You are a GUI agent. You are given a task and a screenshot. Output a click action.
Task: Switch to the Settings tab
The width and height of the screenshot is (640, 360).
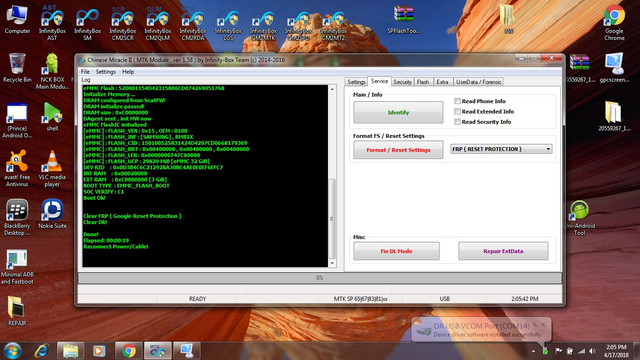[356, 82]
